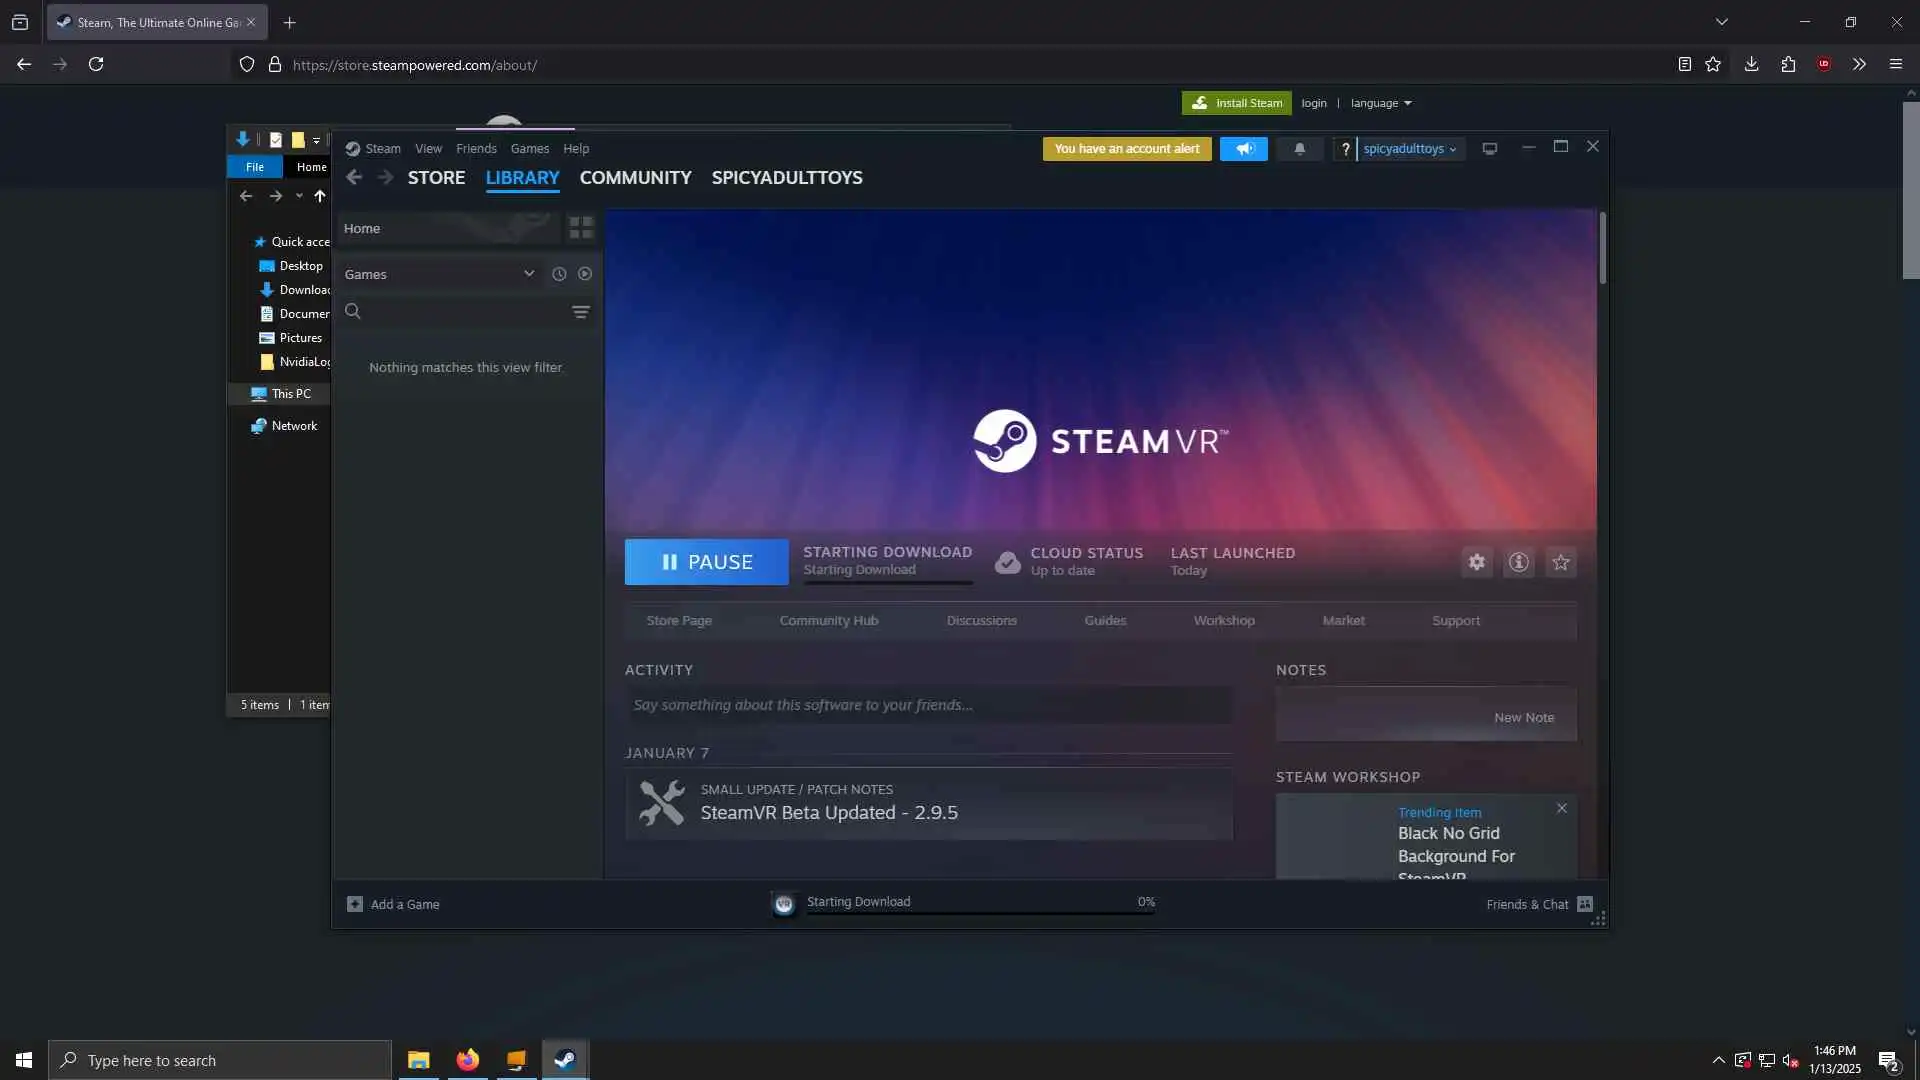Image resolution: width=1920 pixels, height=1080 pixels.
Task: Open SteamVR settings gear icon
Action: point(1476,562)
